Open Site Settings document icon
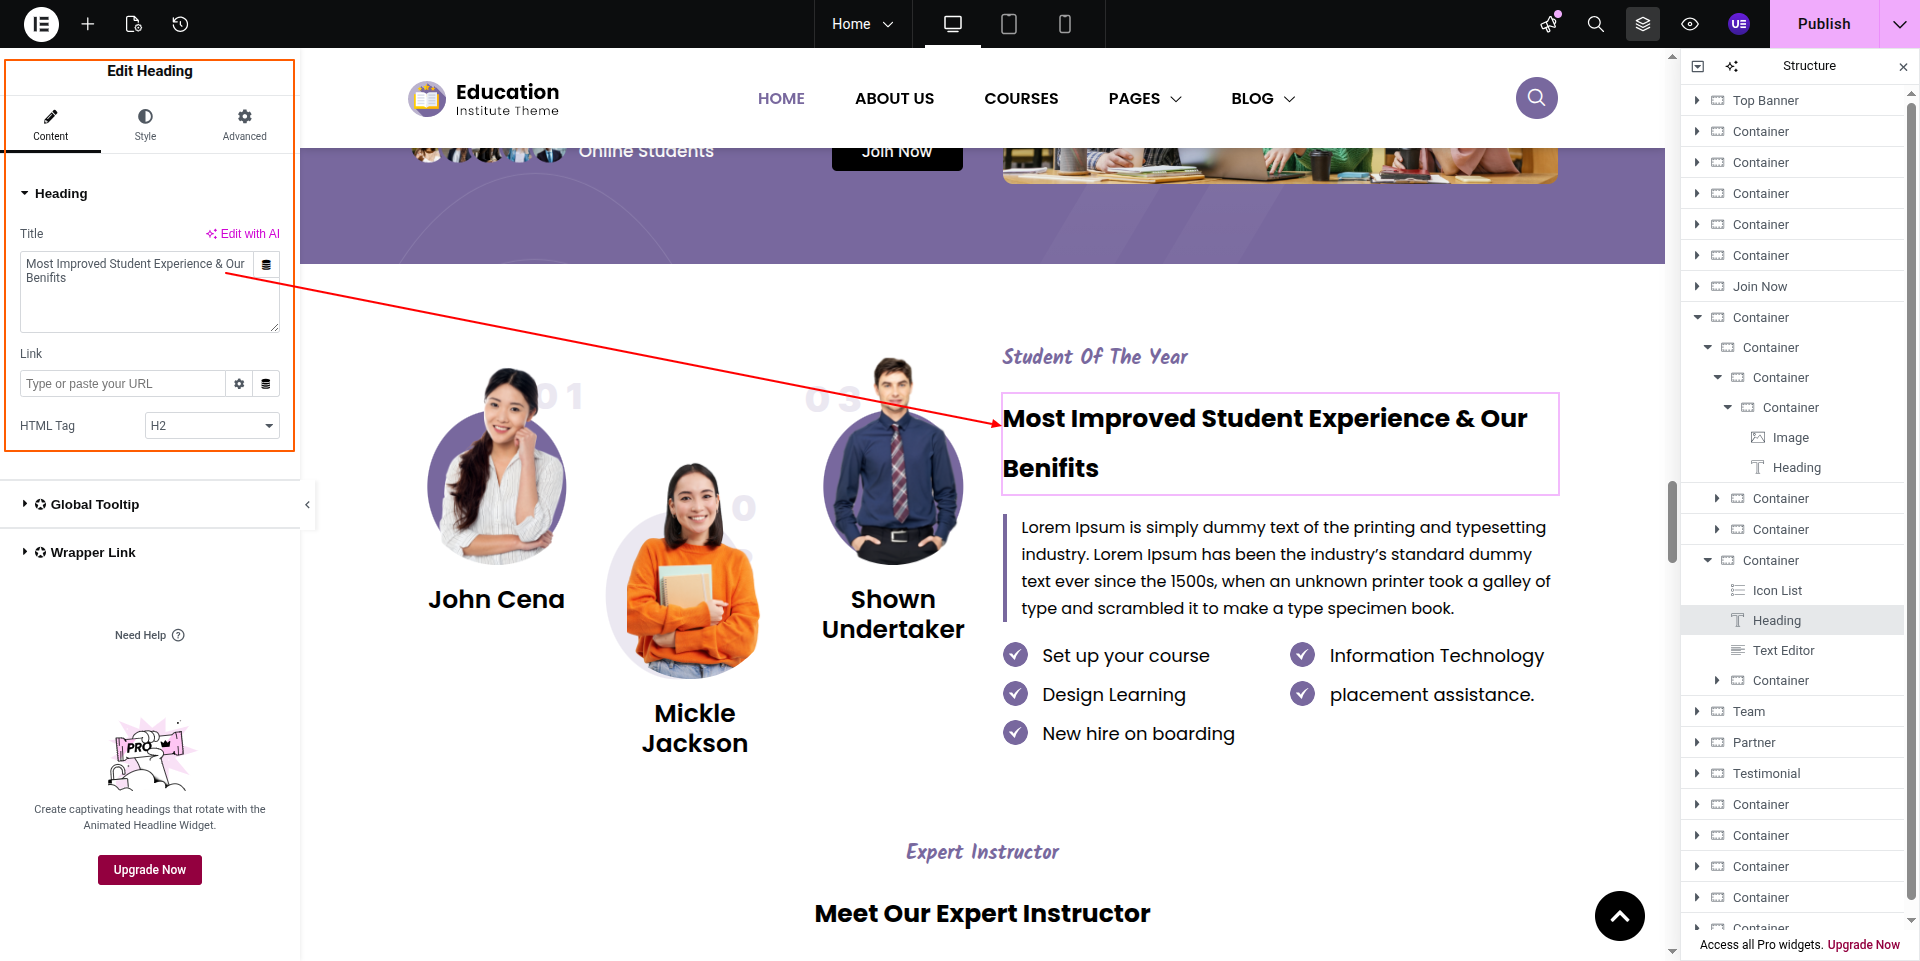The height and width of the screenshot is (961, 1920). [x=134, y=24]
